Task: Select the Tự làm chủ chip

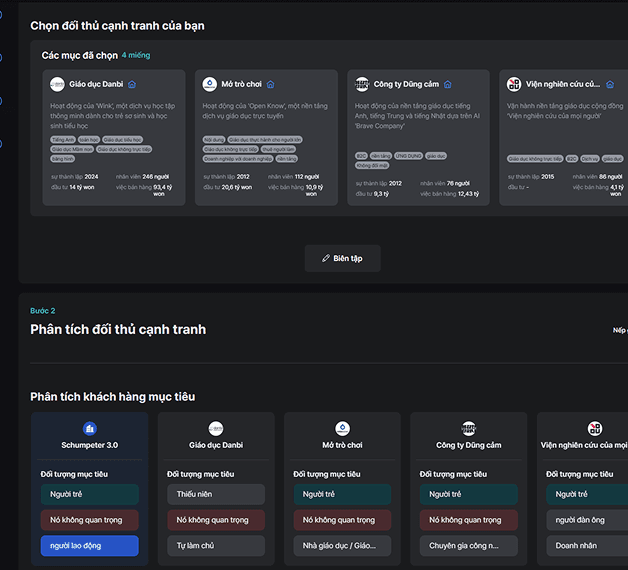Action: [216, 546]
